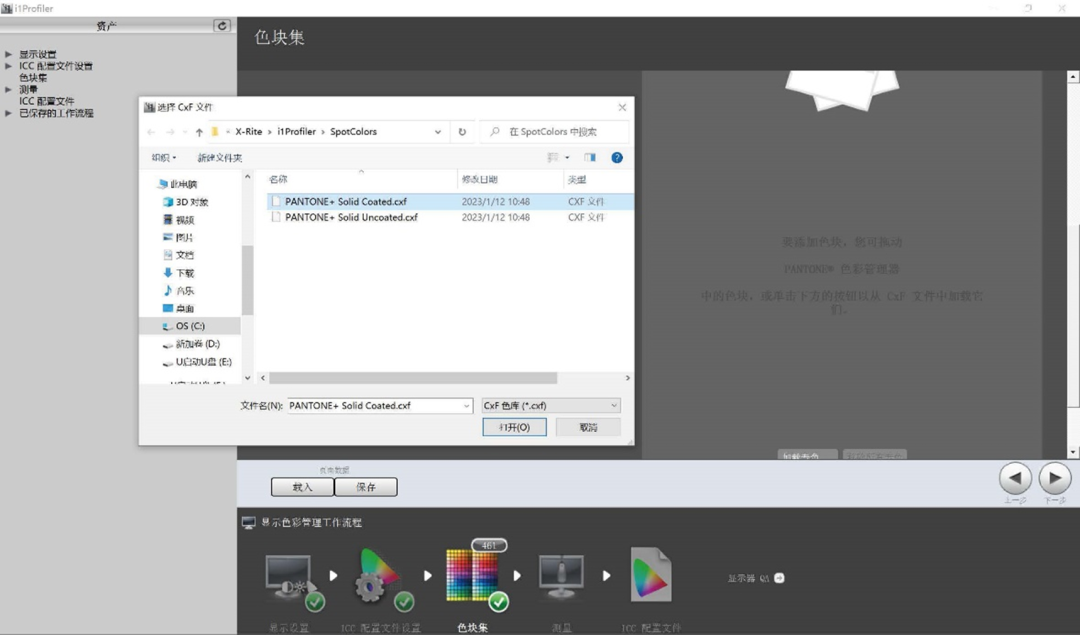Click the file list horizontal scrollbar

[x=413, y=378]
